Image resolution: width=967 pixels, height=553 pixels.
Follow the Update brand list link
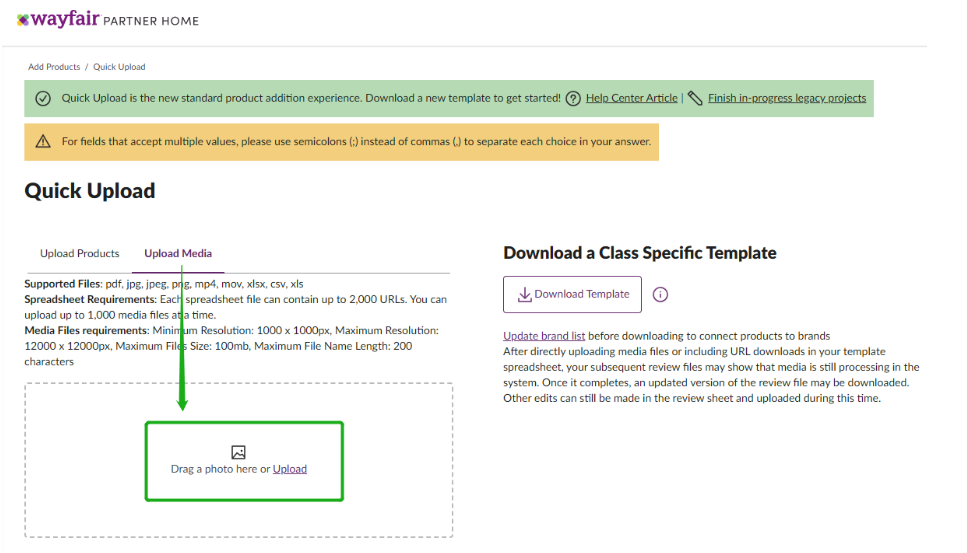544,336
